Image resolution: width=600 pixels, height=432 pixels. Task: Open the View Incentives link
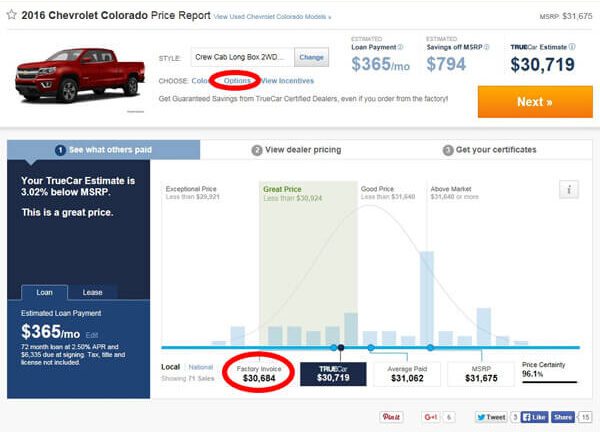[x=287, y=81]
